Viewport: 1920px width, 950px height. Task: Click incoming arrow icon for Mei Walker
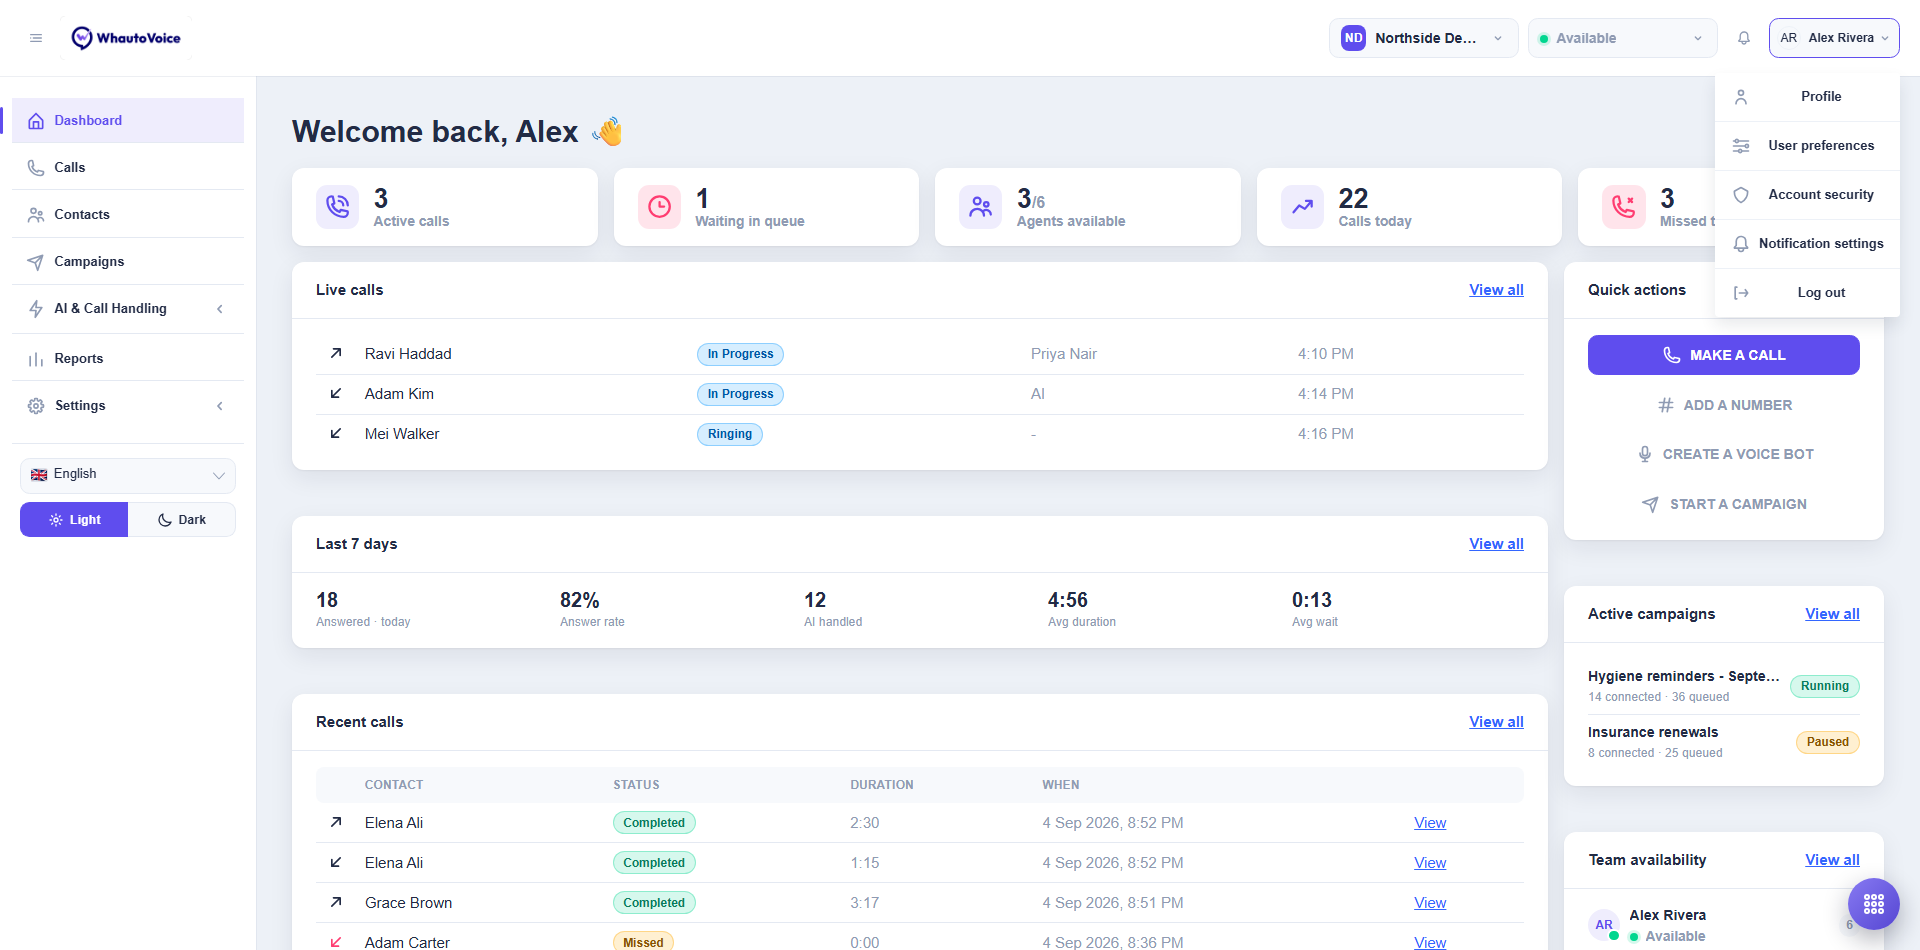(336, 433)
